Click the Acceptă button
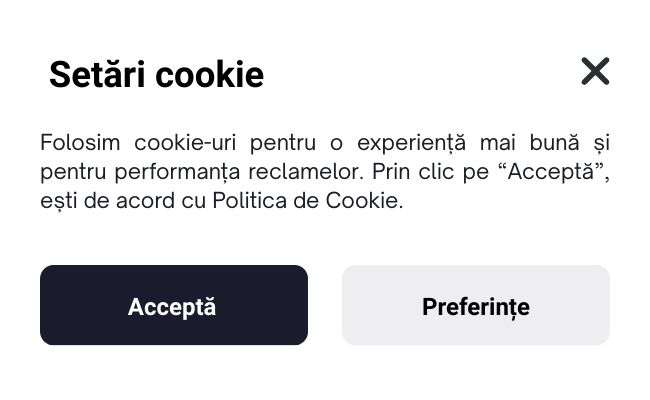 pos(174,305)
